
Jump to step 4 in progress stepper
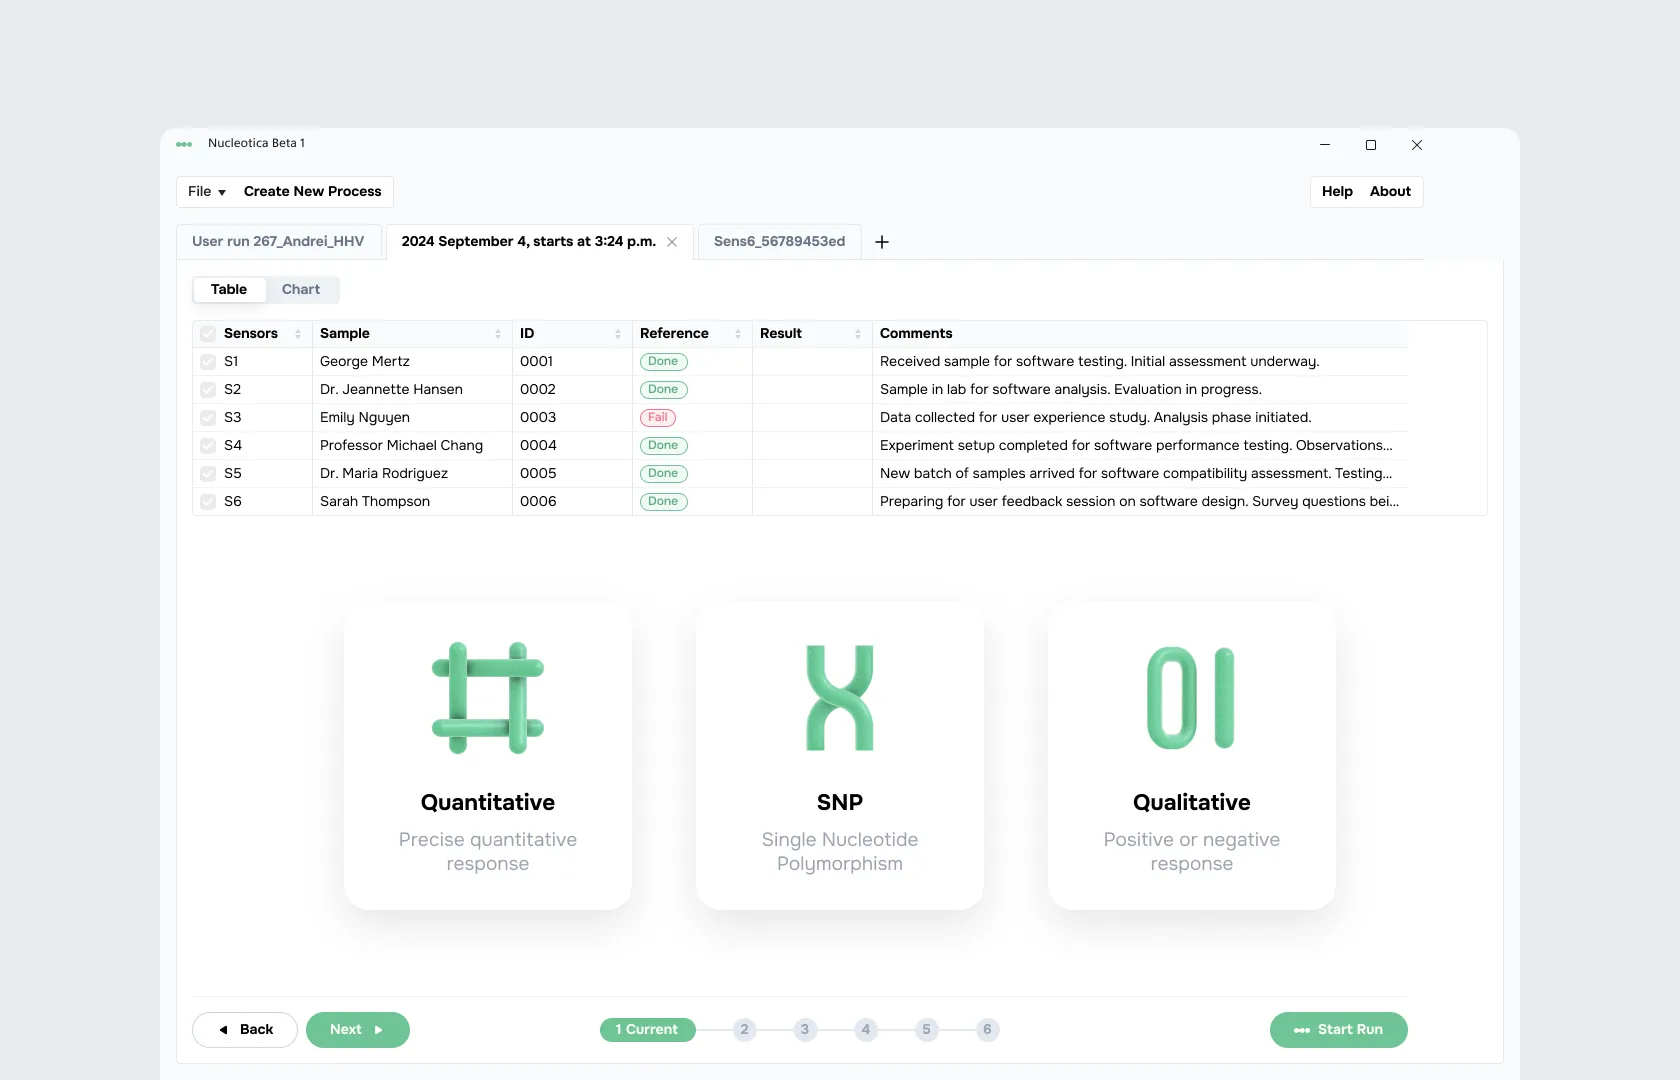[866, 1030]
